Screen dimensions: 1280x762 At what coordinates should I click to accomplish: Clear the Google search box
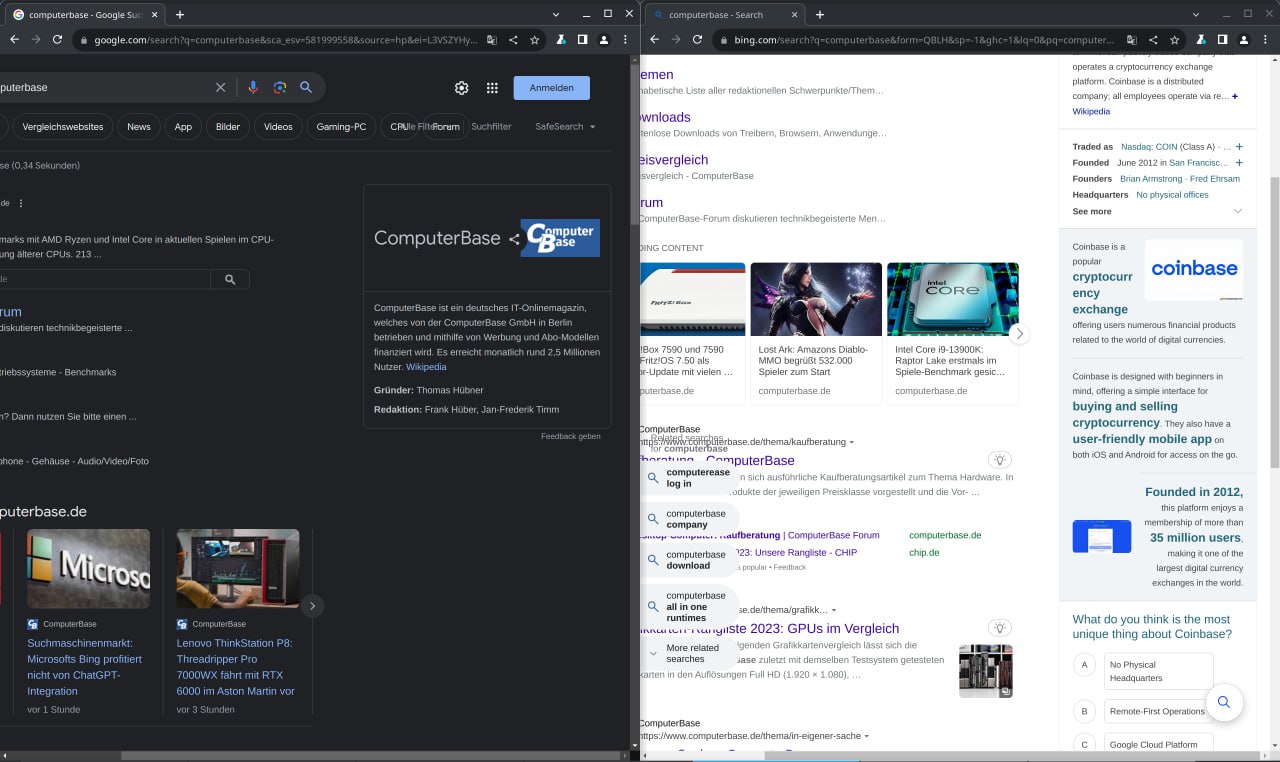(221, 87)
